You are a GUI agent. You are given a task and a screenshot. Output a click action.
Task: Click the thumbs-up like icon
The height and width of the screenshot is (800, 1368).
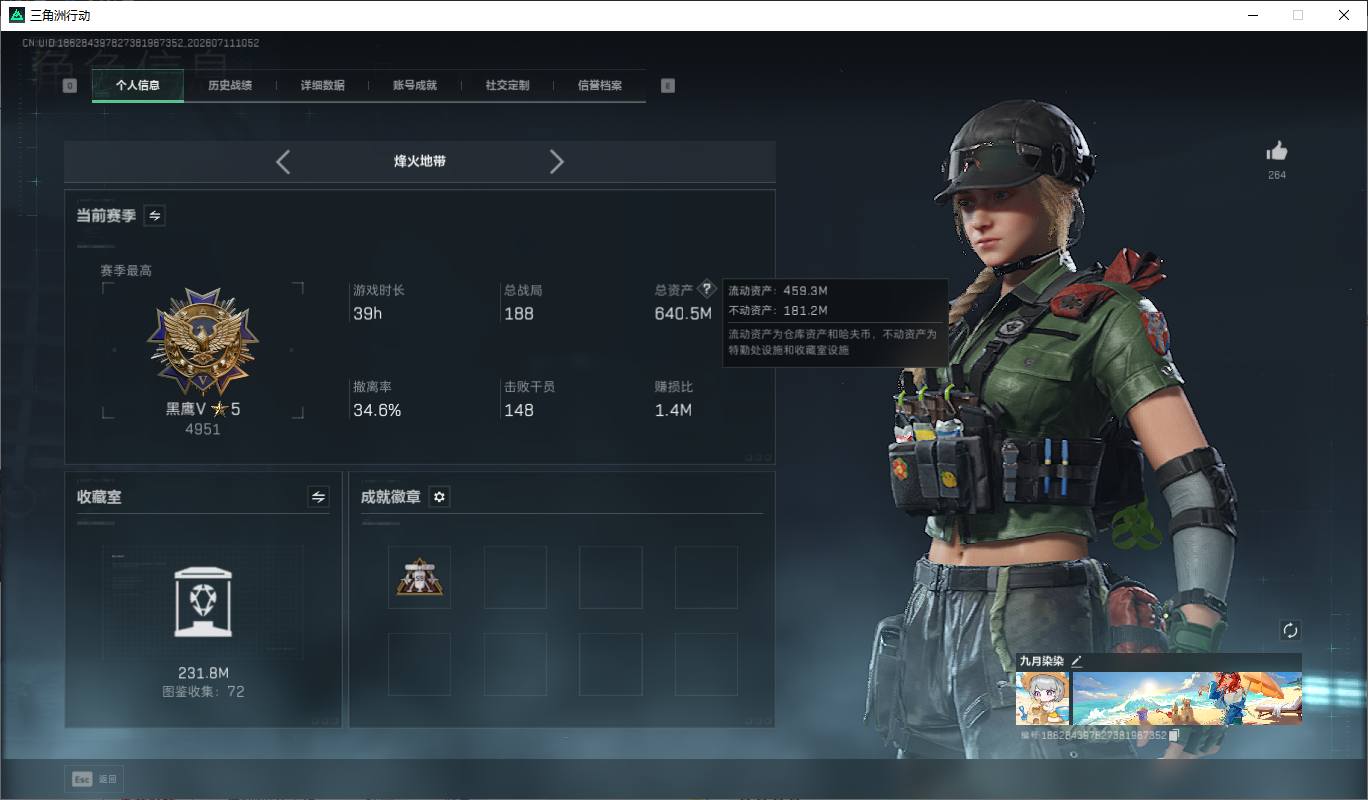[1277, 151]
